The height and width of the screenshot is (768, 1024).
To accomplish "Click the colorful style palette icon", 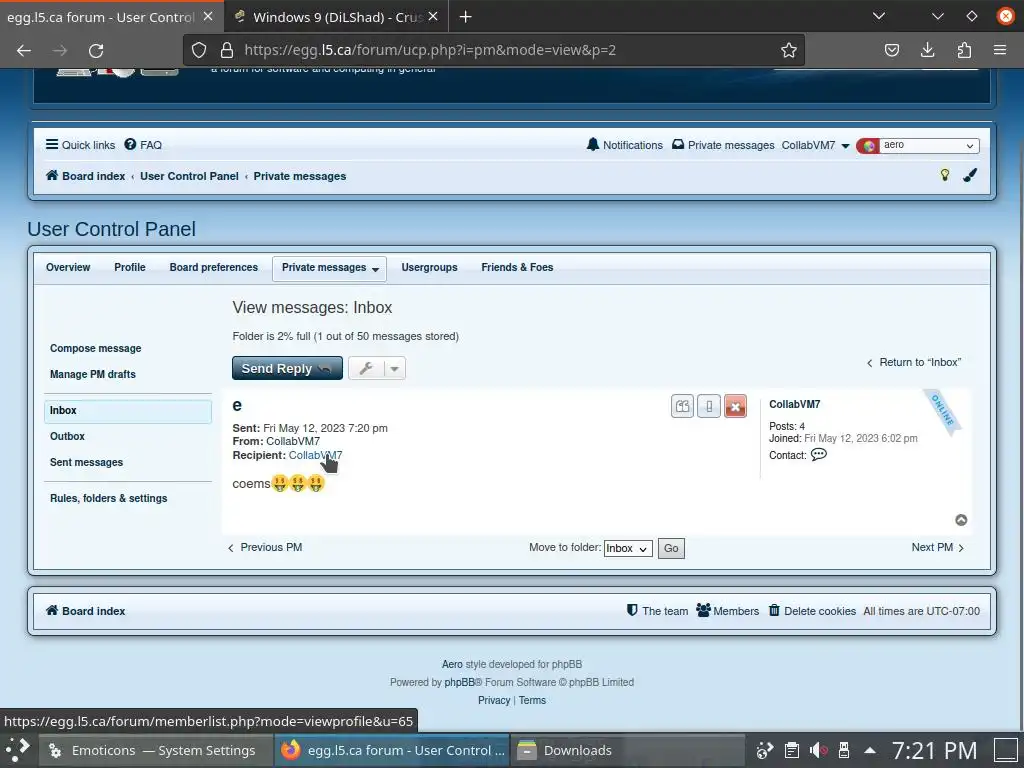I will point(869,146).
